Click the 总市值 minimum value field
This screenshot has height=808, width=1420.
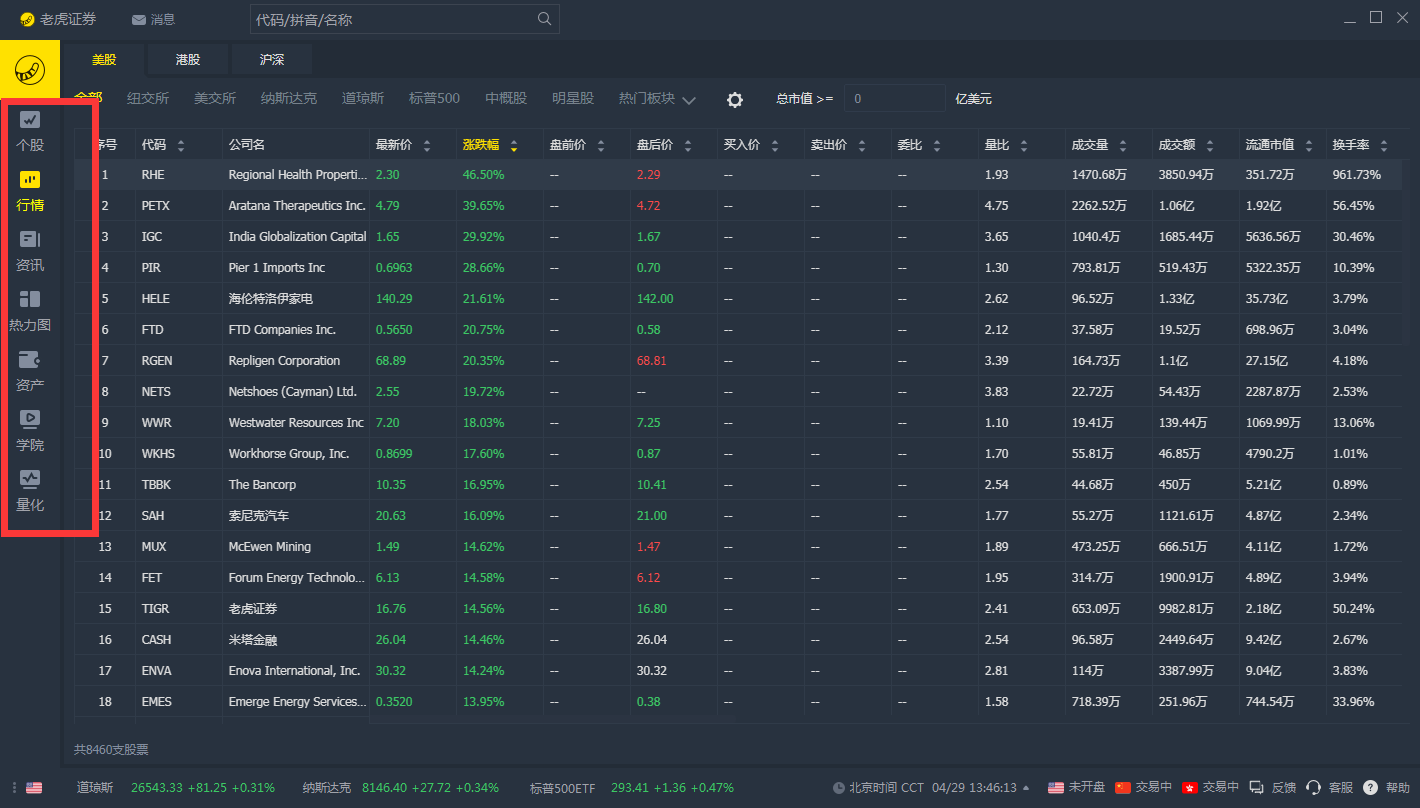point(895,98)
